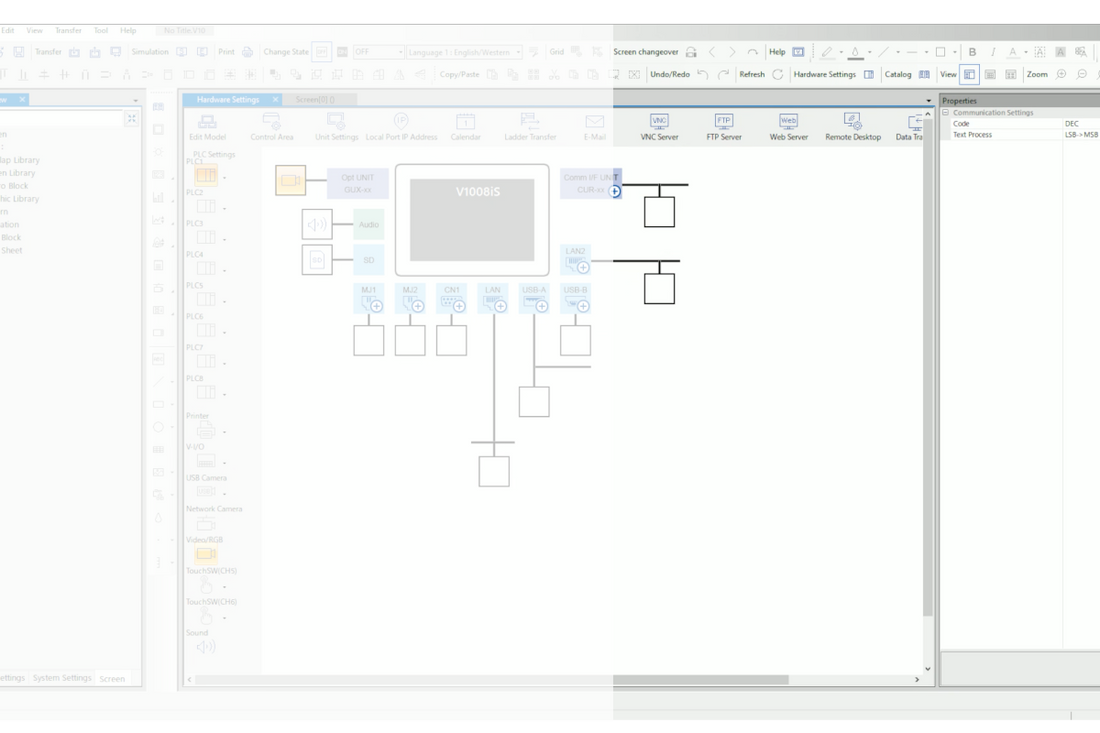Open the VNC Server settings

point(659,126)
